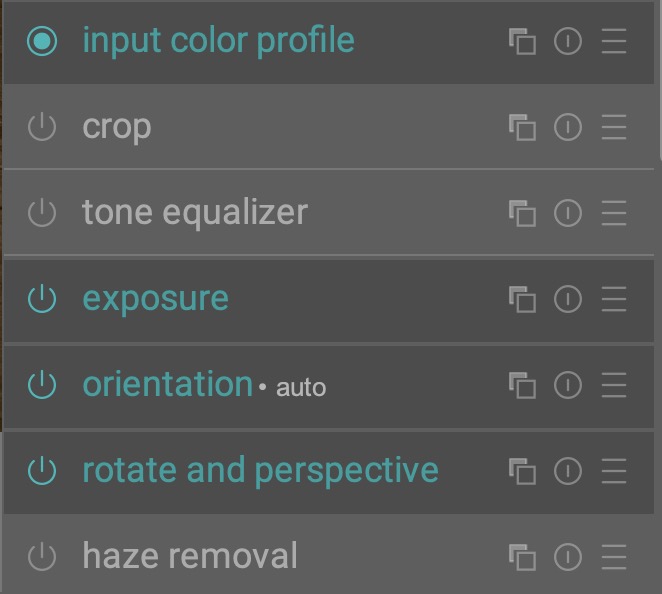Open presets menu for input color profile

[x=614, y=42]
